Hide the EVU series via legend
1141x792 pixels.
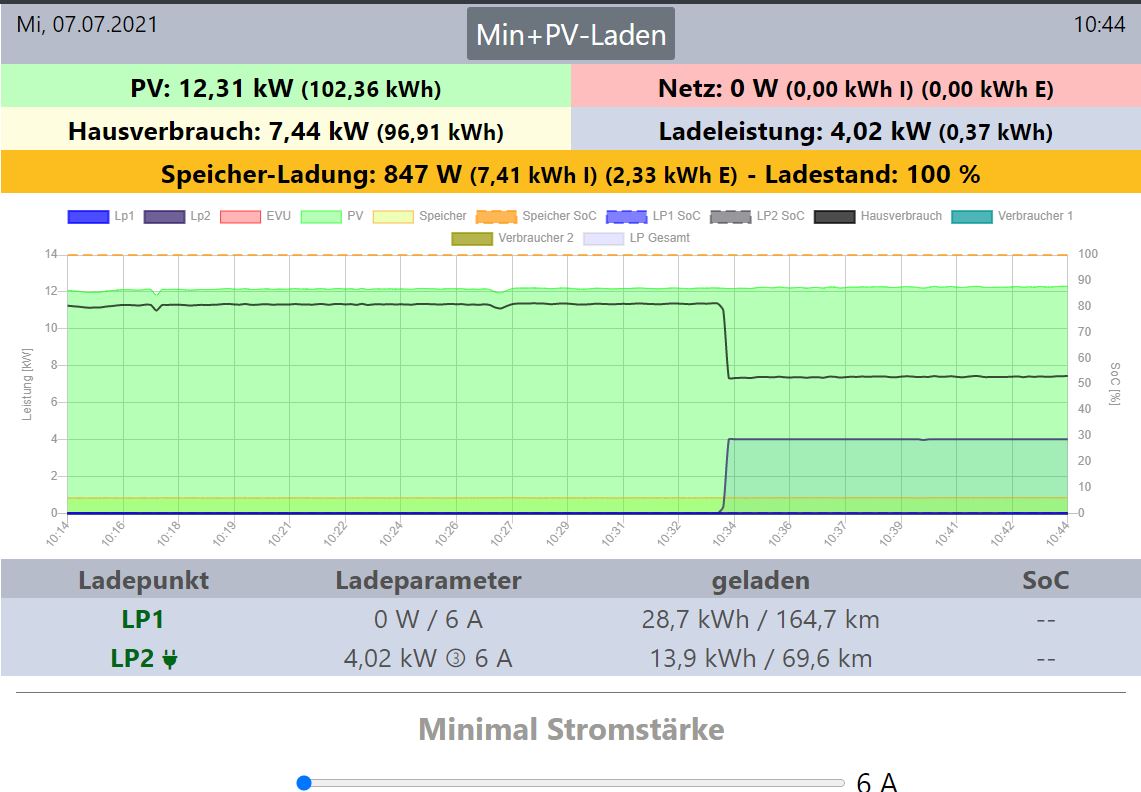255,216
